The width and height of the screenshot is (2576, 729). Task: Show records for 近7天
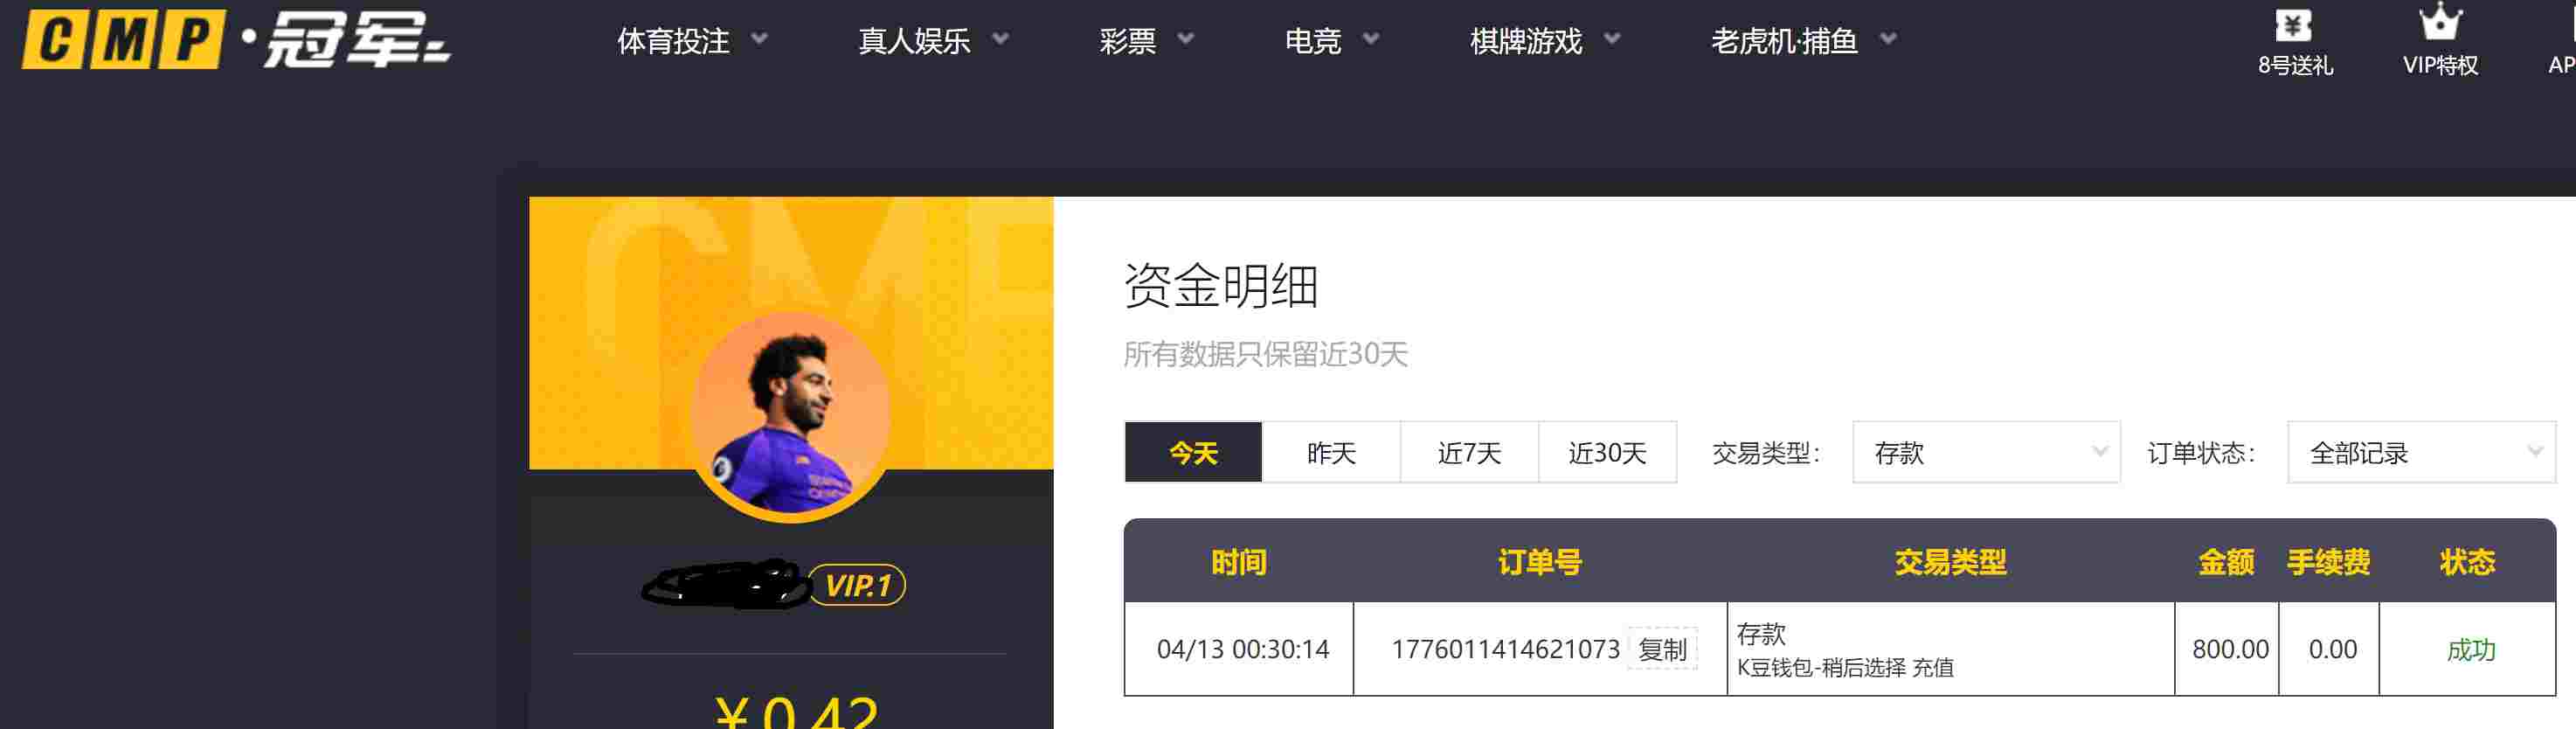pos(1469,453)
